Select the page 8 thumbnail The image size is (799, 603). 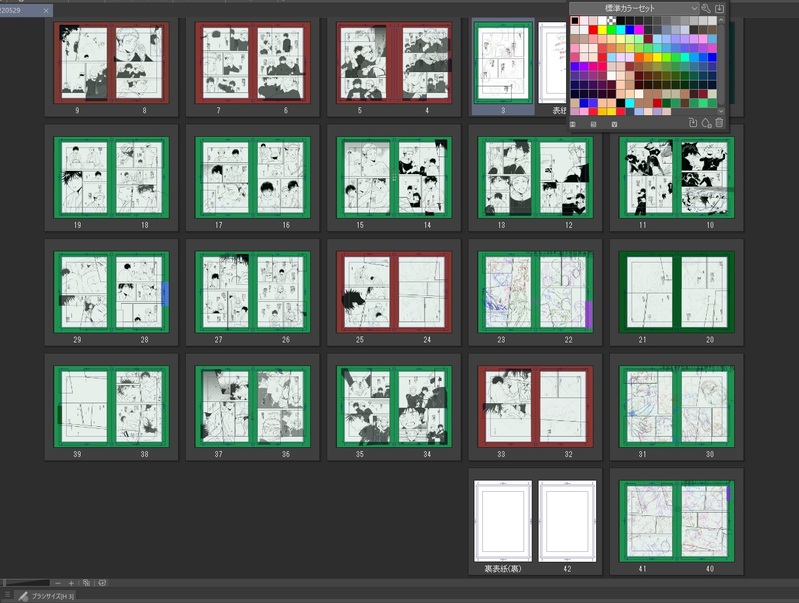pos(140,63)
